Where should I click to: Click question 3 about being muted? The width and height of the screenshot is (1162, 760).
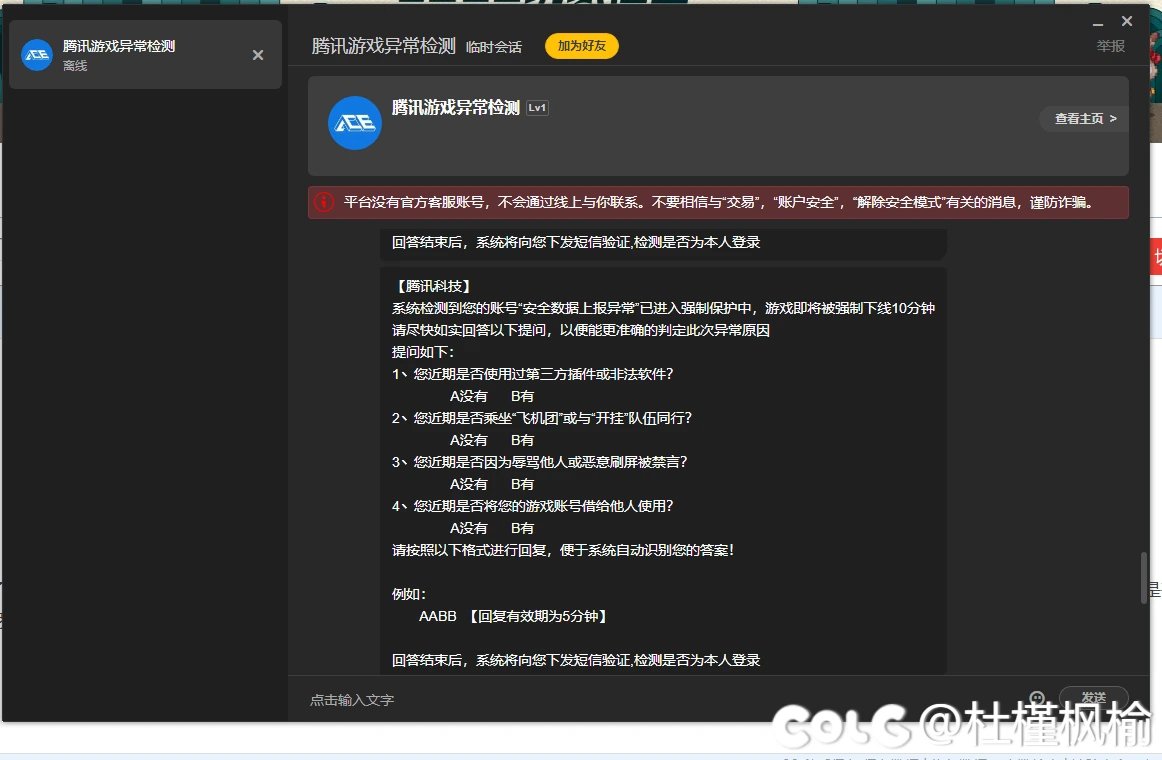(540, 462)
